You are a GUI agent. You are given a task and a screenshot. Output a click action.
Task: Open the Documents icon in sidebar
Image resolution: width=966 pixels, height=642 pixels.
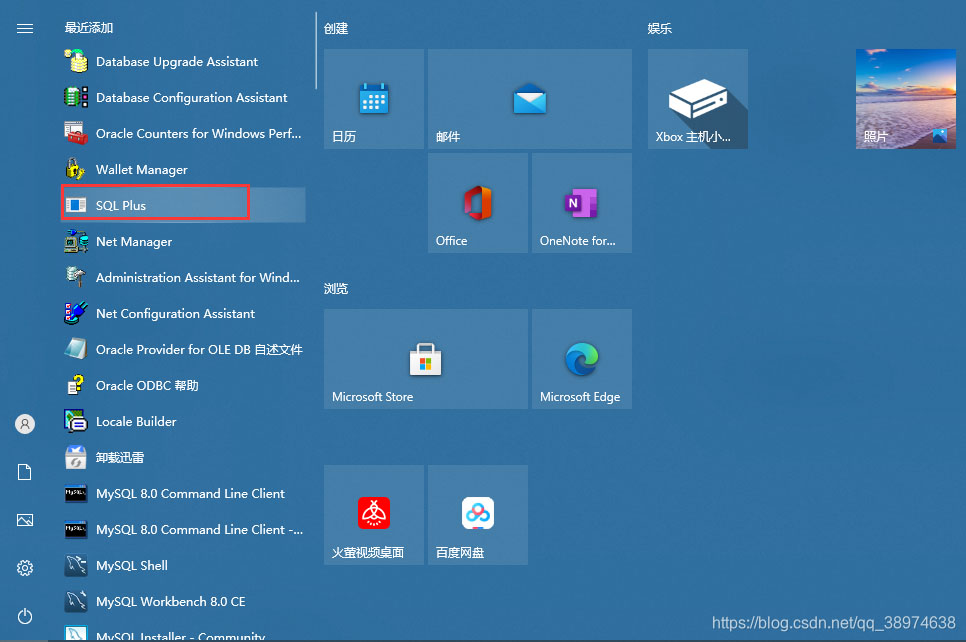click(25, 472)
